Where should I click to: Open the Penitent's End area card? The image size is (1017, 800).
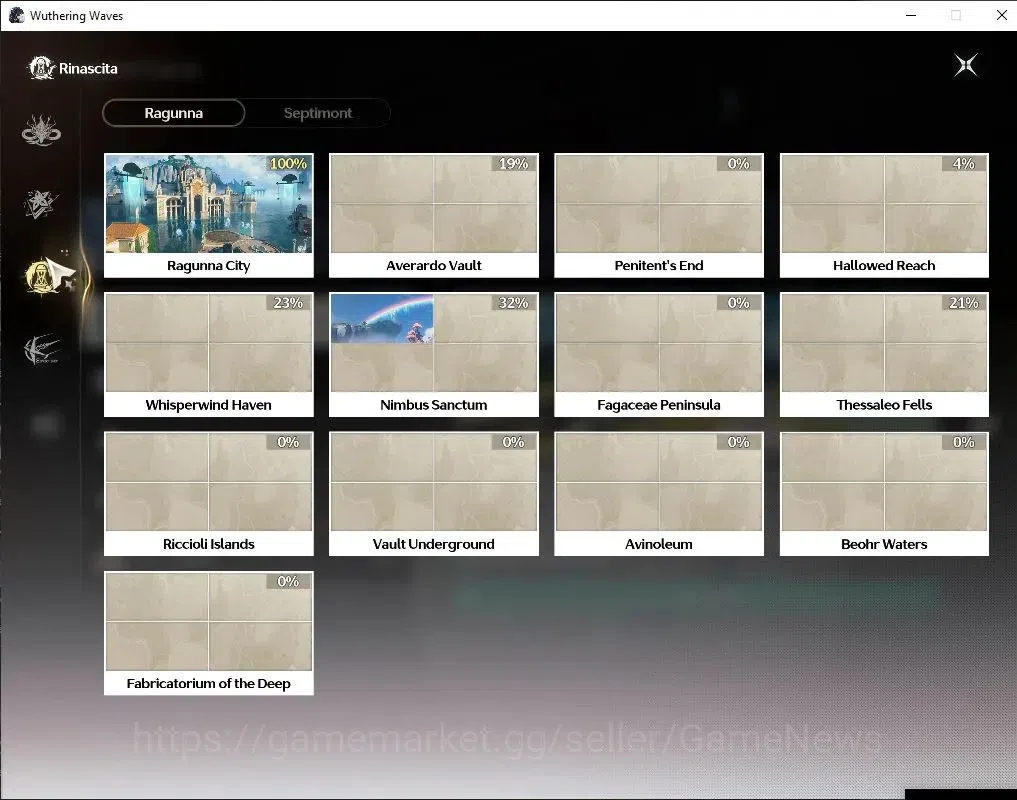[x=658, y=215]
